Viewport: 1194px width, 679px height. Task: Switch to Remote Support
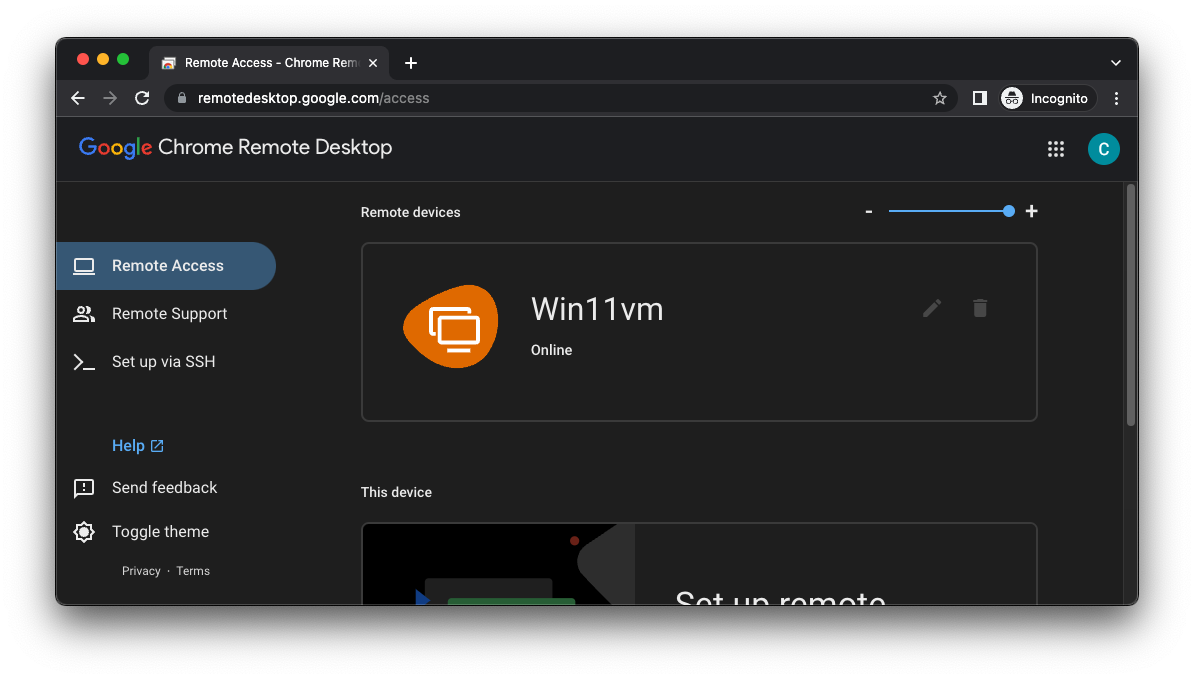tap(169, 314)
